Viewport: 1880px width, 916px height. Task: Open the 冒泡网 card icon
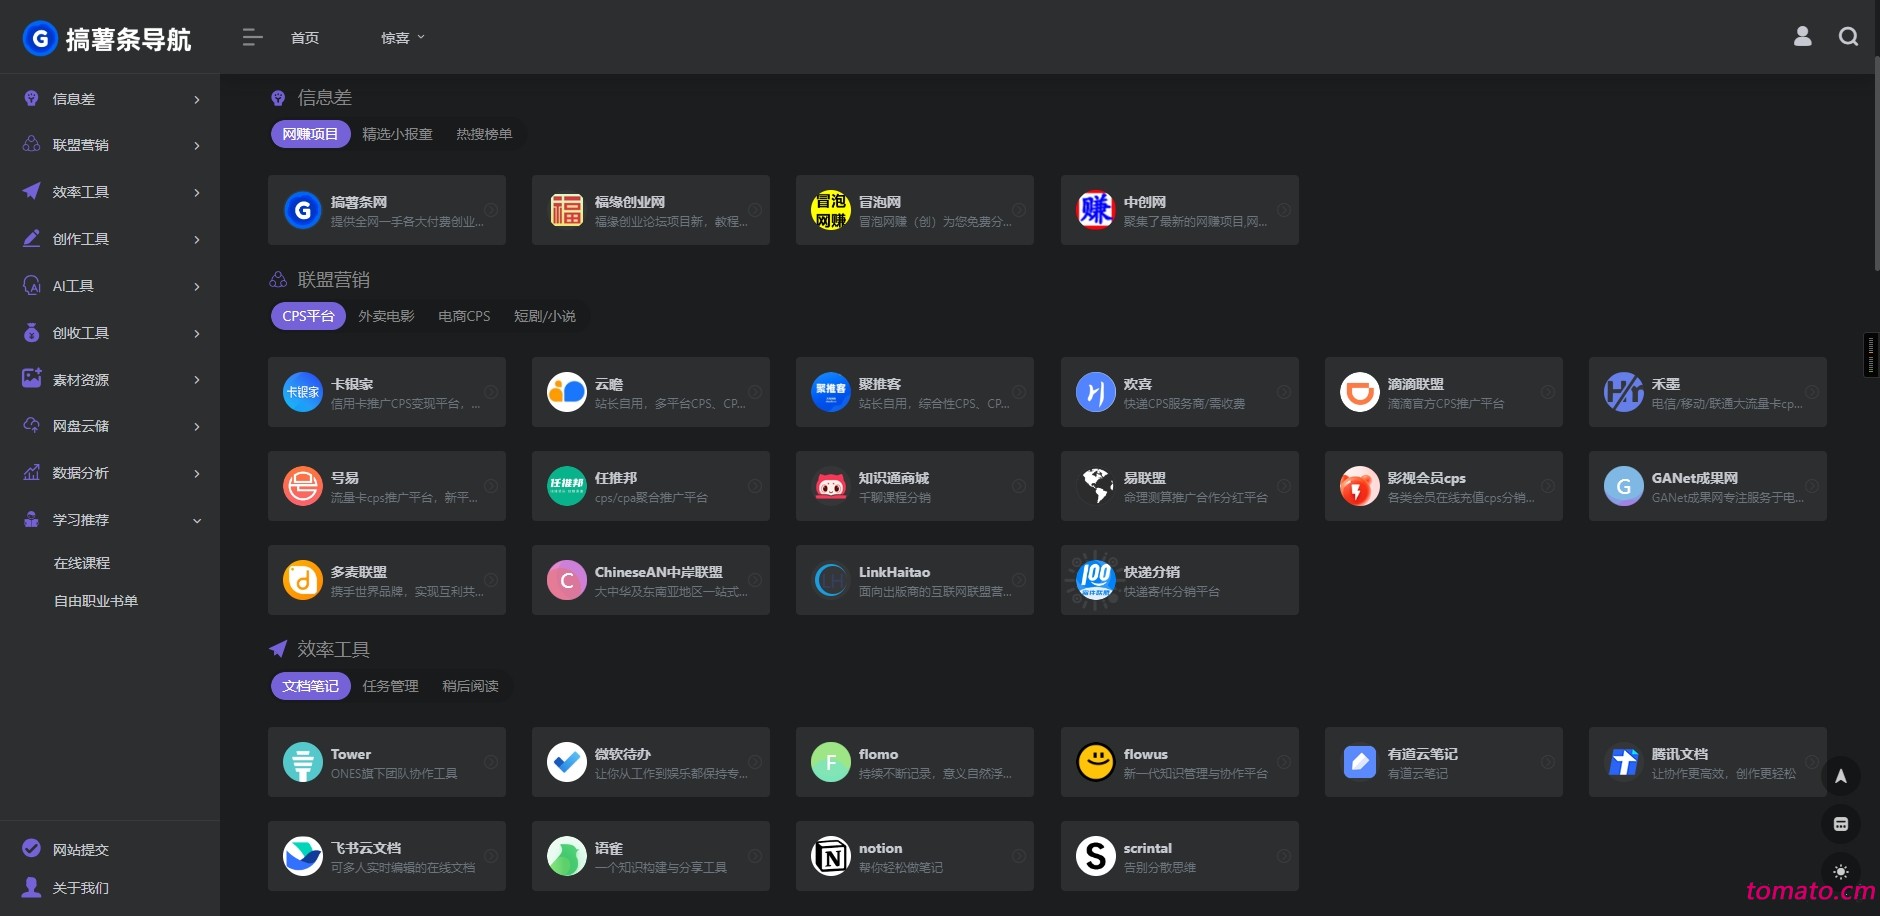(x=830, y=210)
